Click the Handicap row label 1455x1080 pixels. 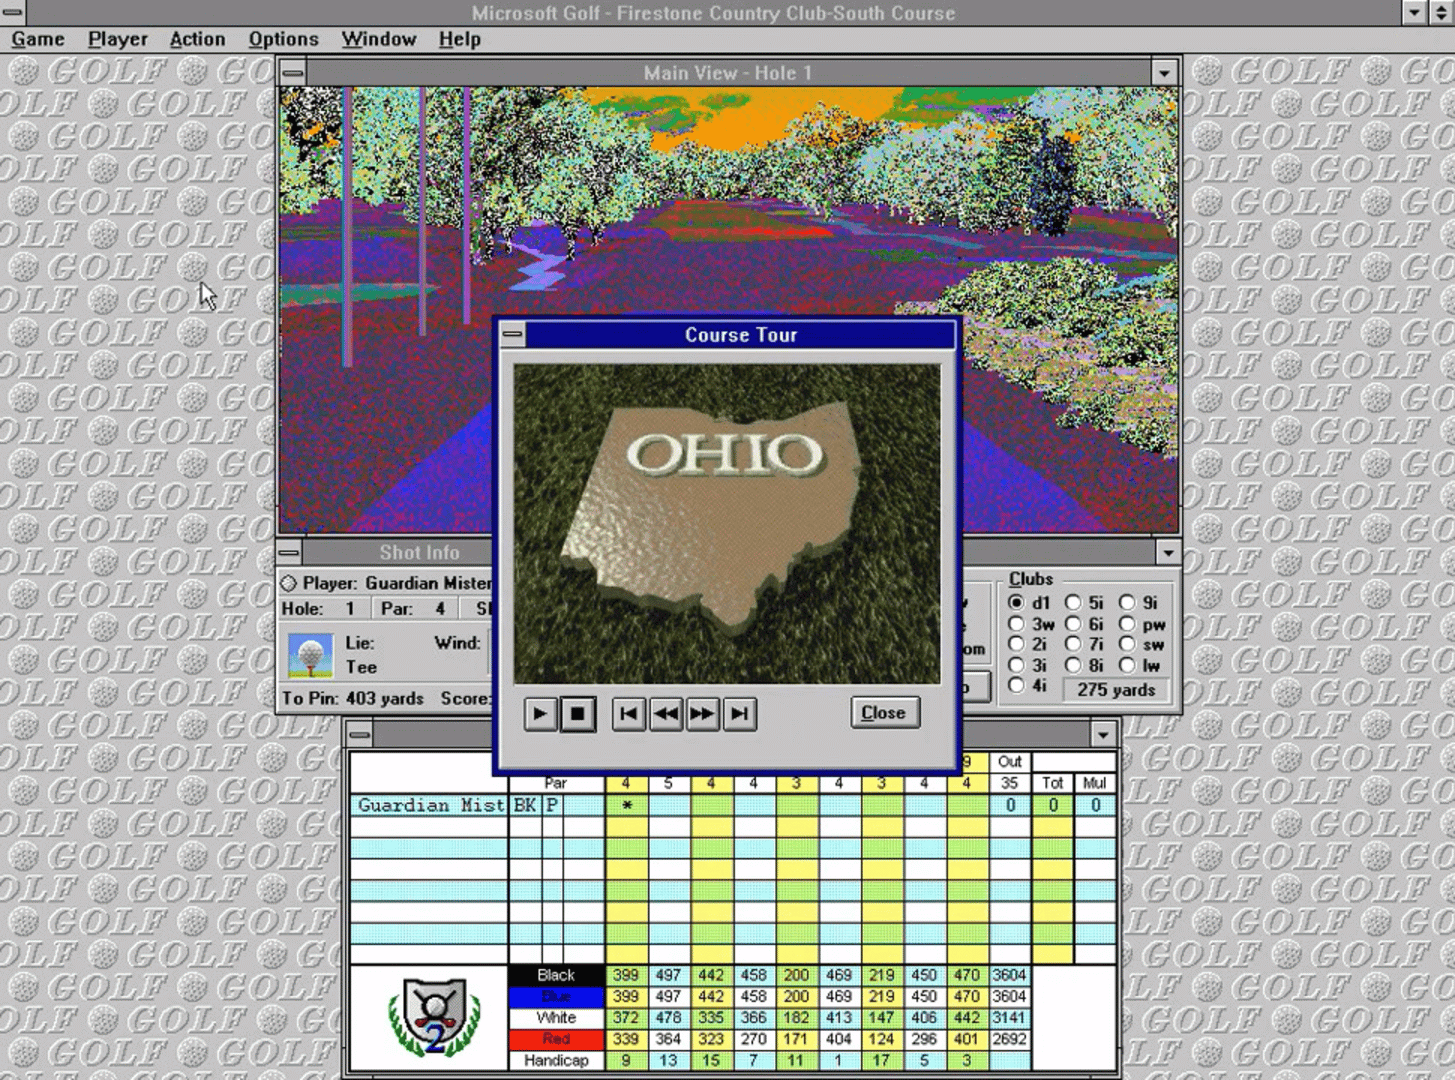556,1060
